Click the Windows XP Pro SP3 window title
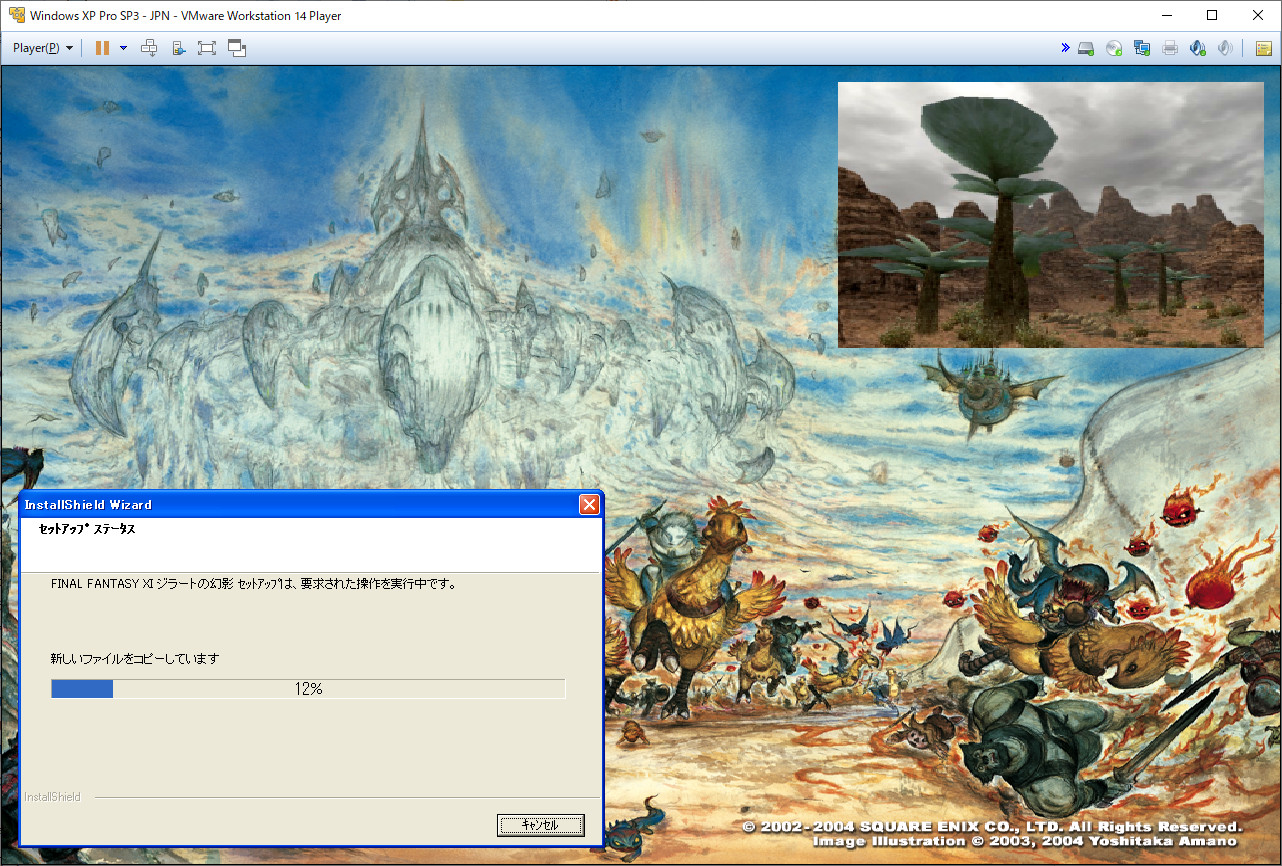The width and height of the screenshot is (1282, 866). pyautogui.click(x=183, y=15)
